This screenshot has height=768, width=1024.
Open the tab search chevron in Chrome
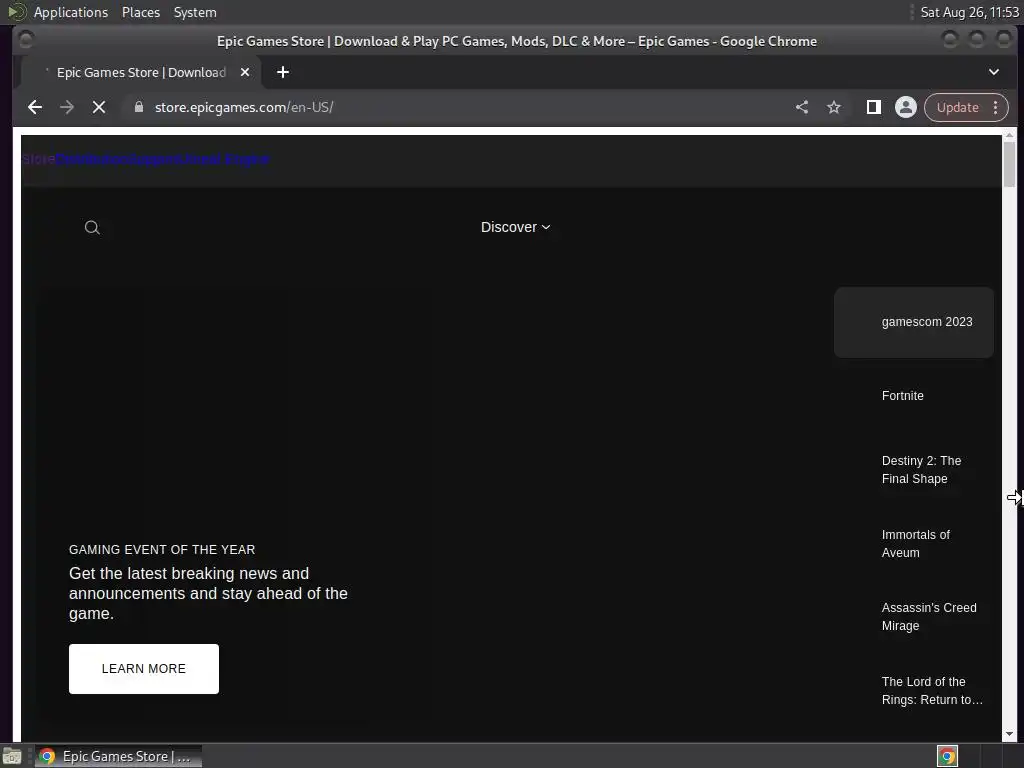(994, 72)
